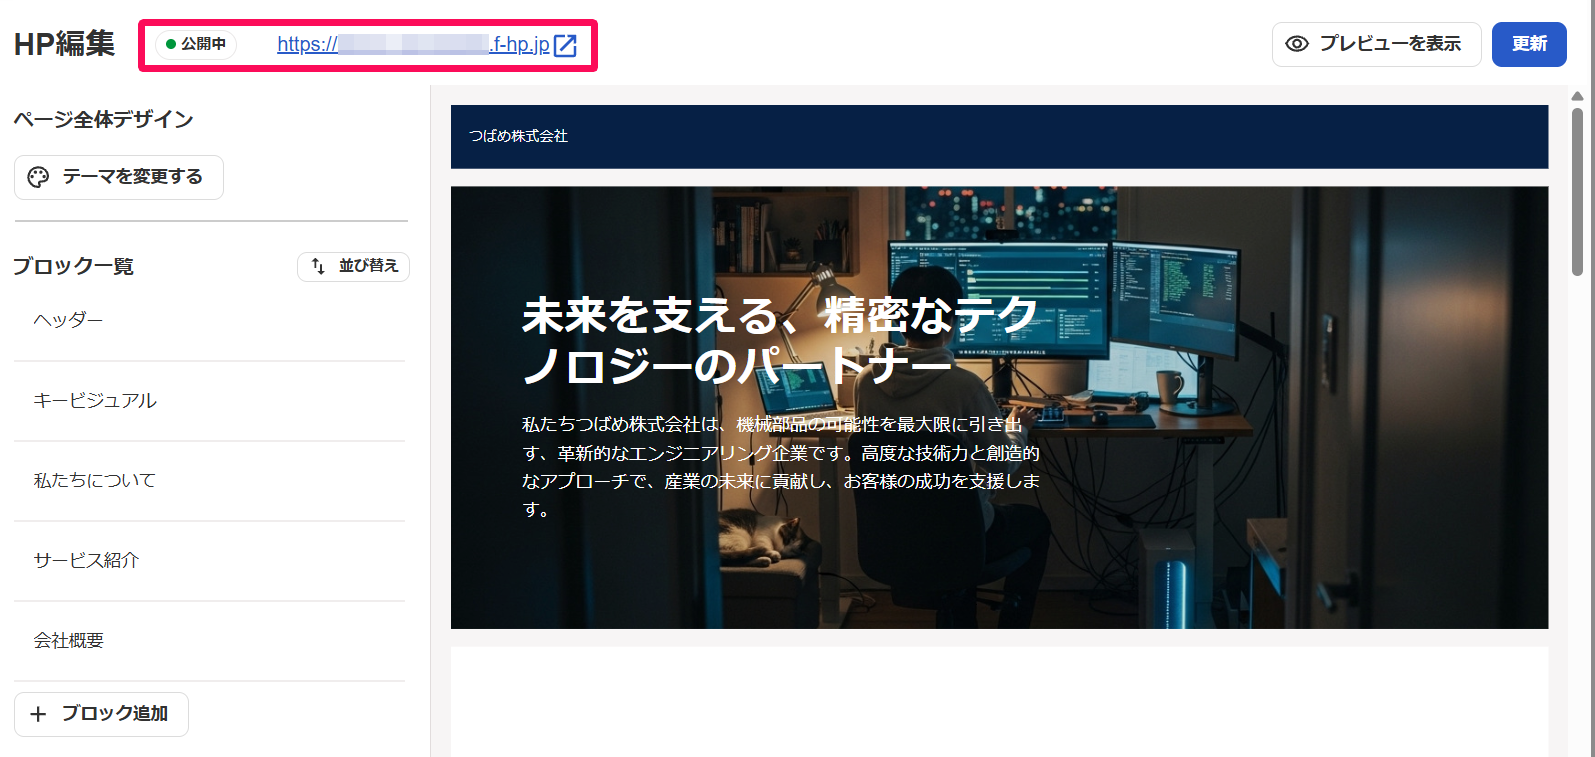Click the hero paragraph starting 私たちつばめ株式会社は
The width and height of the screenshot is (1595, 757).
click(781, 467)
